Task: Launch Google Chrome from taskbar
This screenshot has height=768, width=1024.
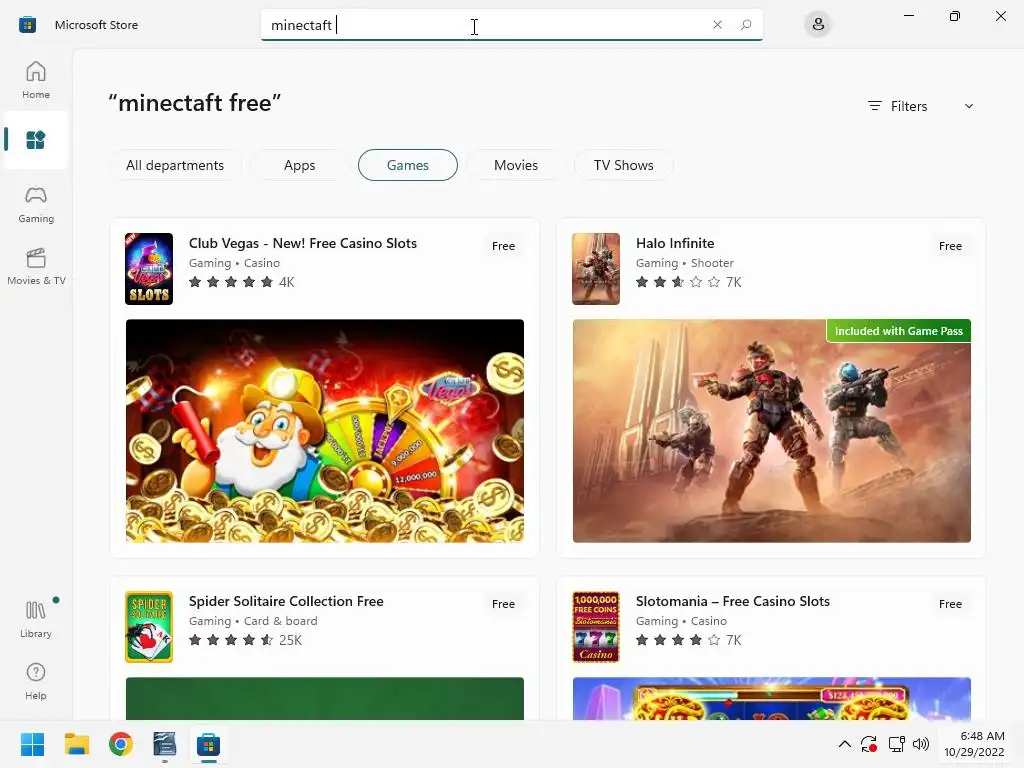Action: pos(121,744)
